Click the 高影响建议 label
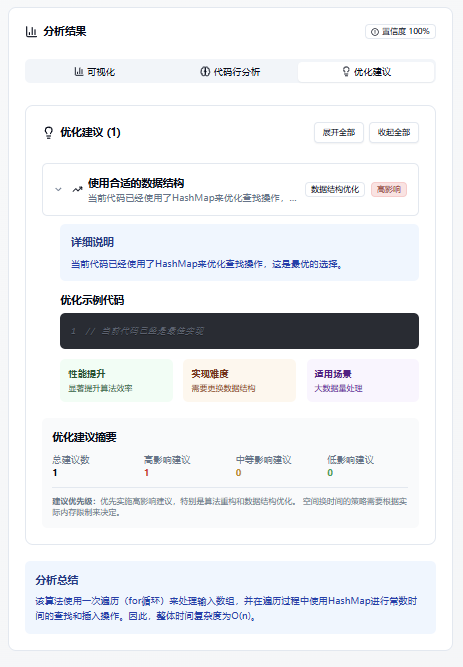 click(x=167, y=460)
